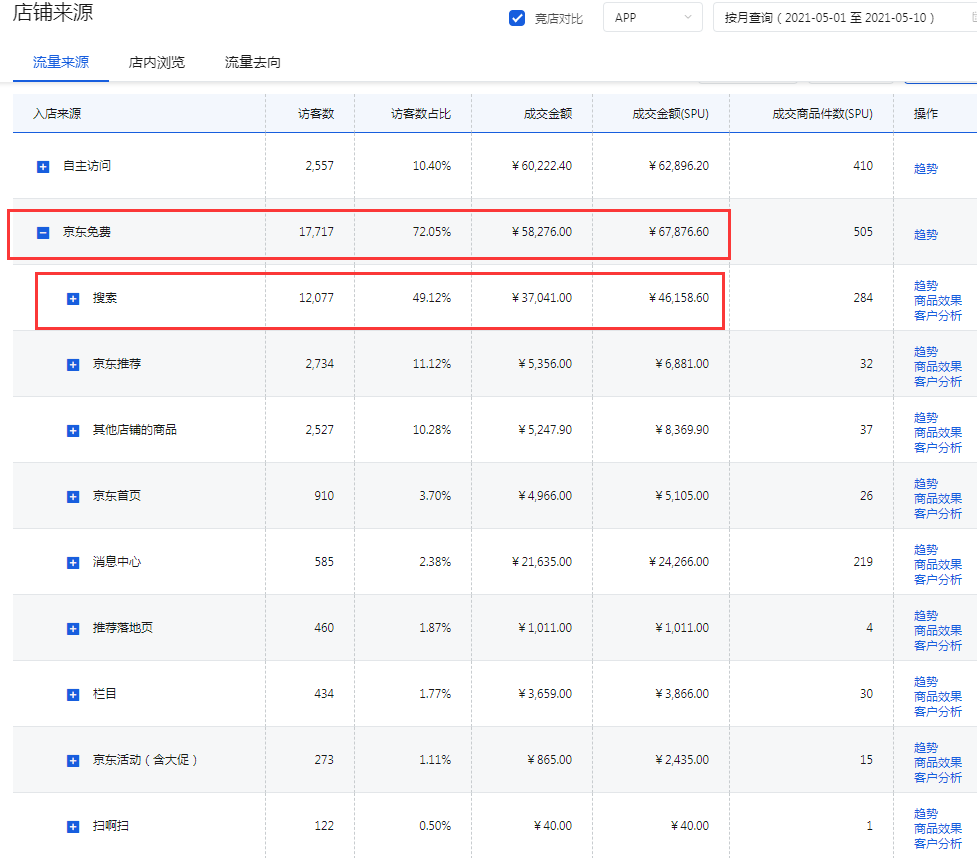Screen dimensions: 977x858
Task: Click the 成交金额(SPU) column header
Action: pyautogui.click(x=670, y=114)
